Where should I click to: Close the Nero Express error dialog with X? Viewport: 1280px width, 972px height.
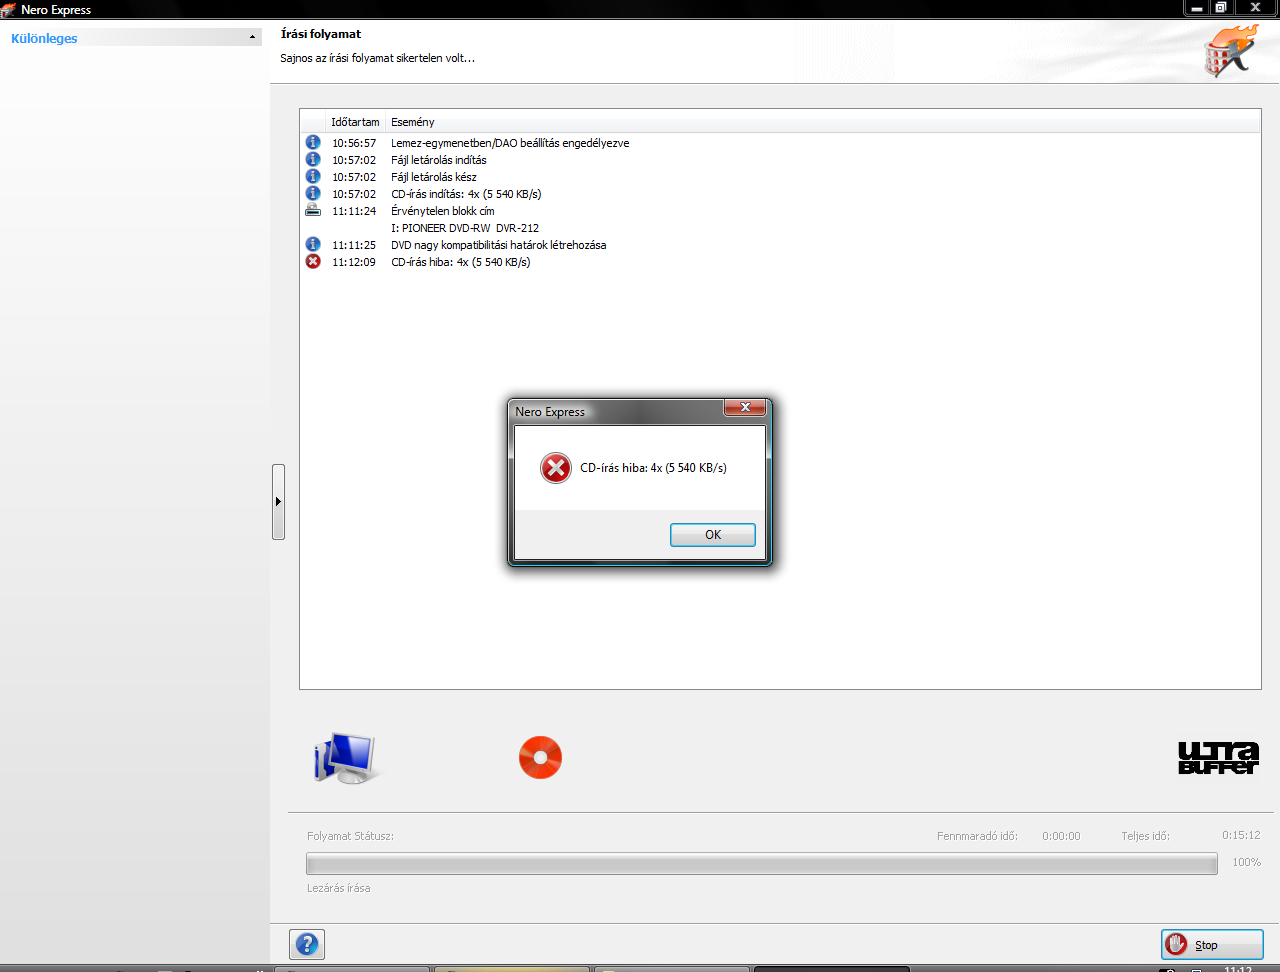745,408
